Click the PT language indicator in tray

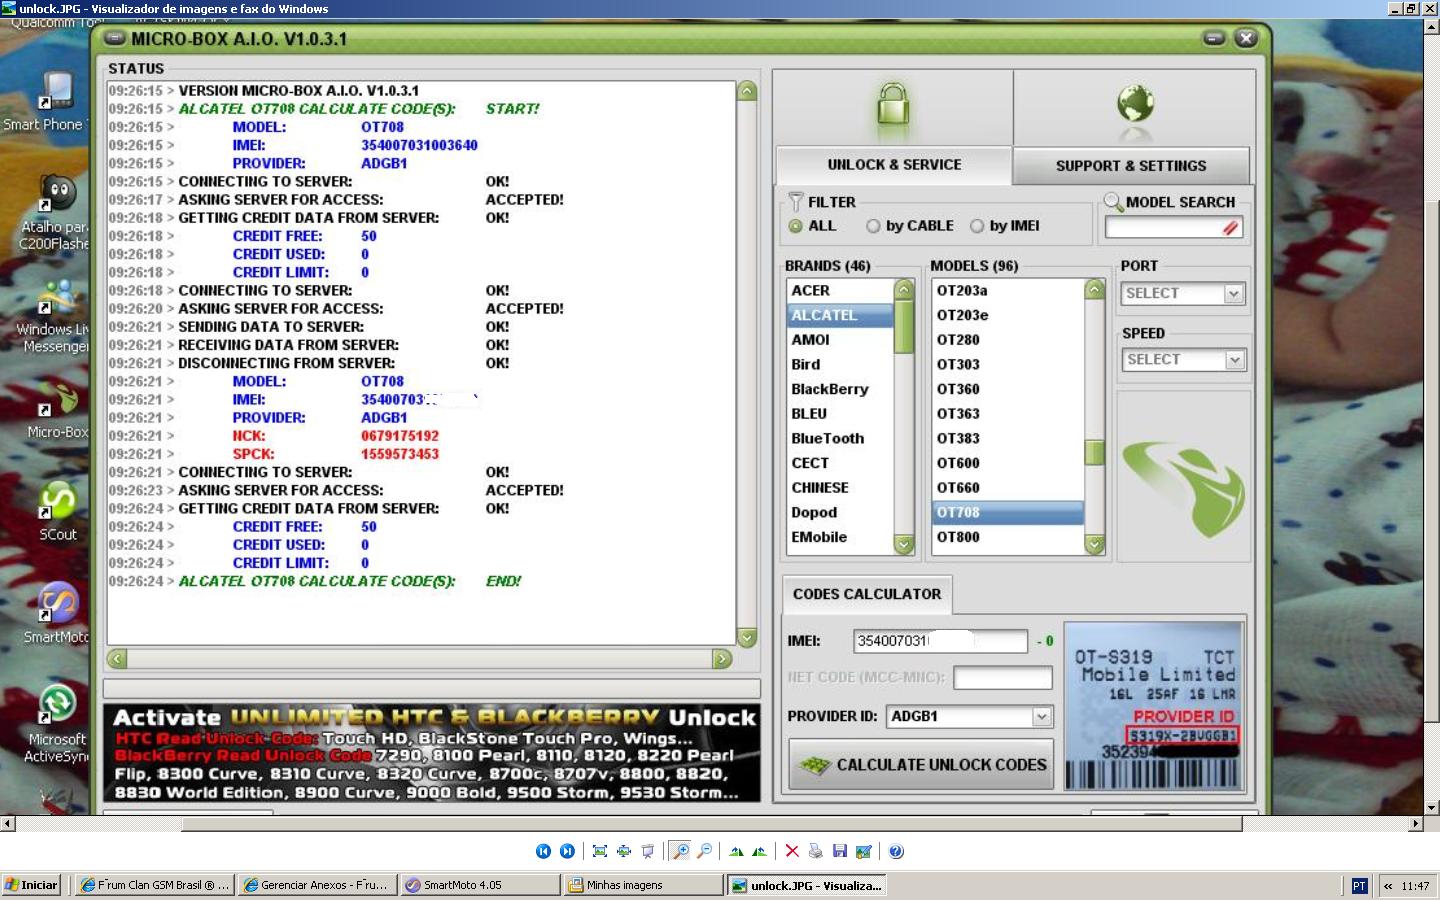tap(1359, 886)
